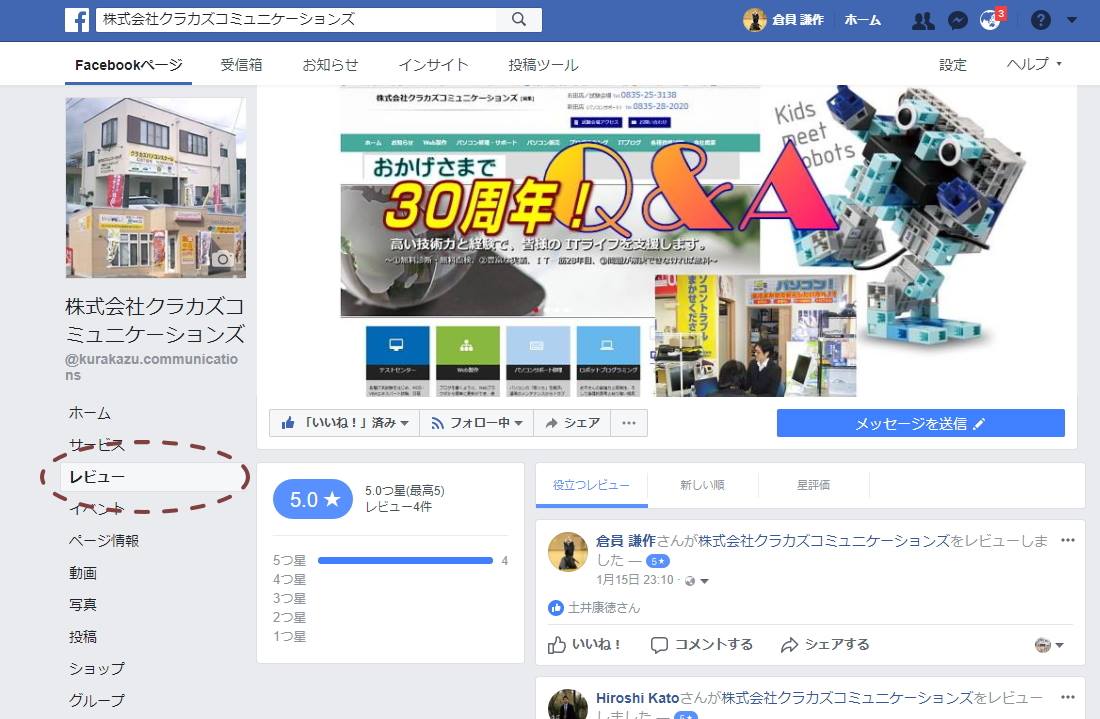Select the Facebookページ tab
Viewport: 1100px width, 719px height.
(128, 65)
